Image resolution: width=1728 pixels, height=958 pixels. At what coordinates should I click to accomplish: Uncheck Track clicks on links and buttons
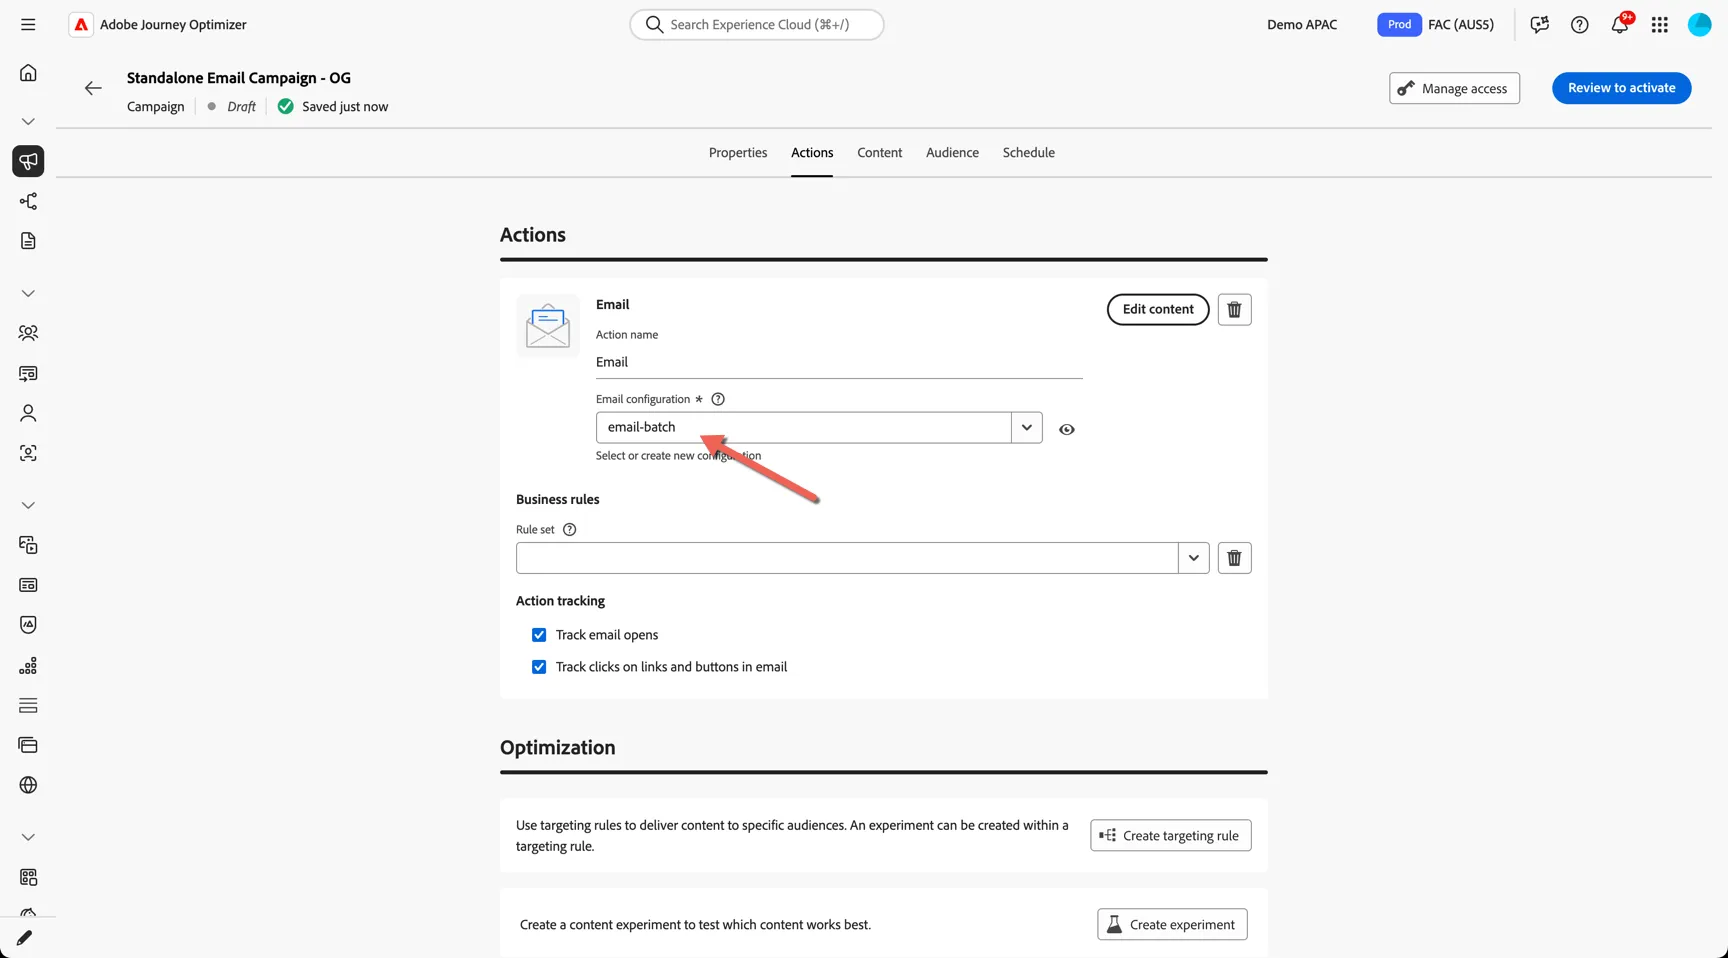pyautogui.click(x=539, y=667)
